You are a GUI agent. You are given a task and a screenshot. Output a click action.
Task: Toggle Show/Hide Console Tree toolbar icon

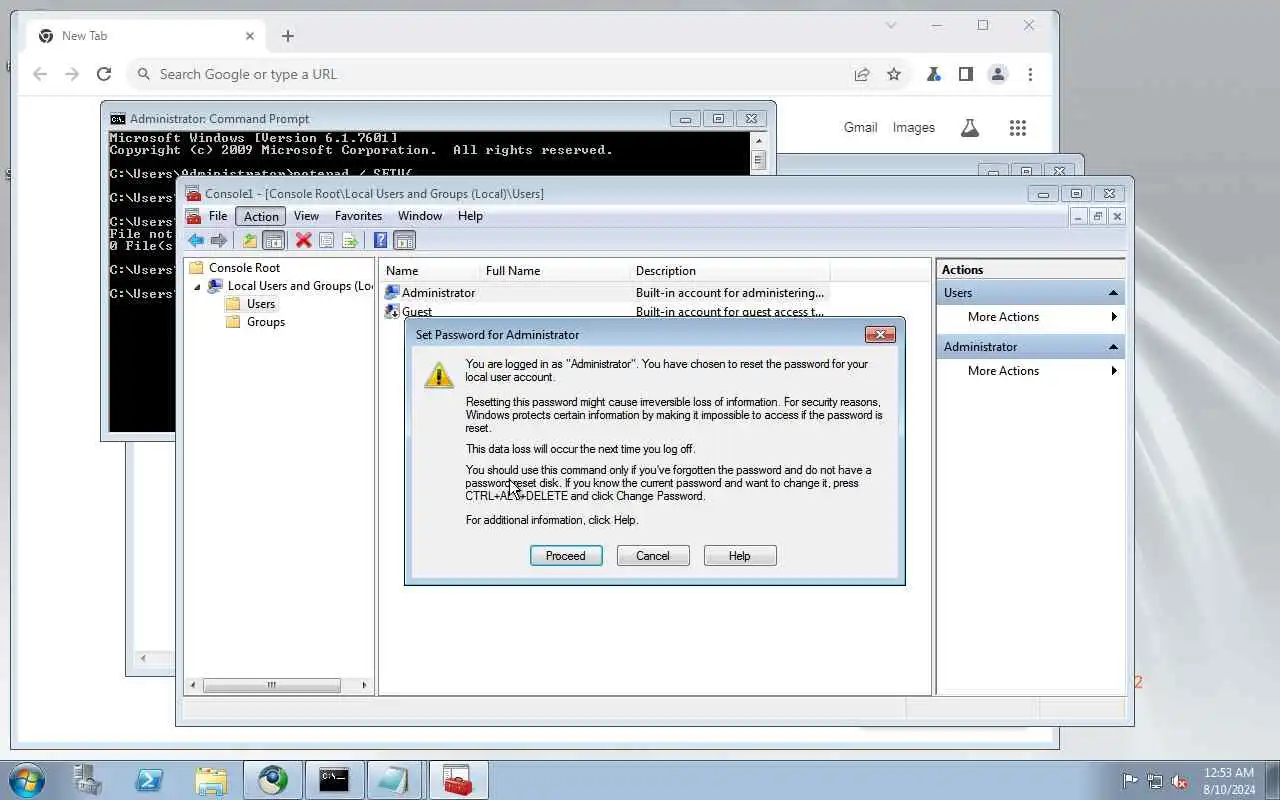pos(273,240)
